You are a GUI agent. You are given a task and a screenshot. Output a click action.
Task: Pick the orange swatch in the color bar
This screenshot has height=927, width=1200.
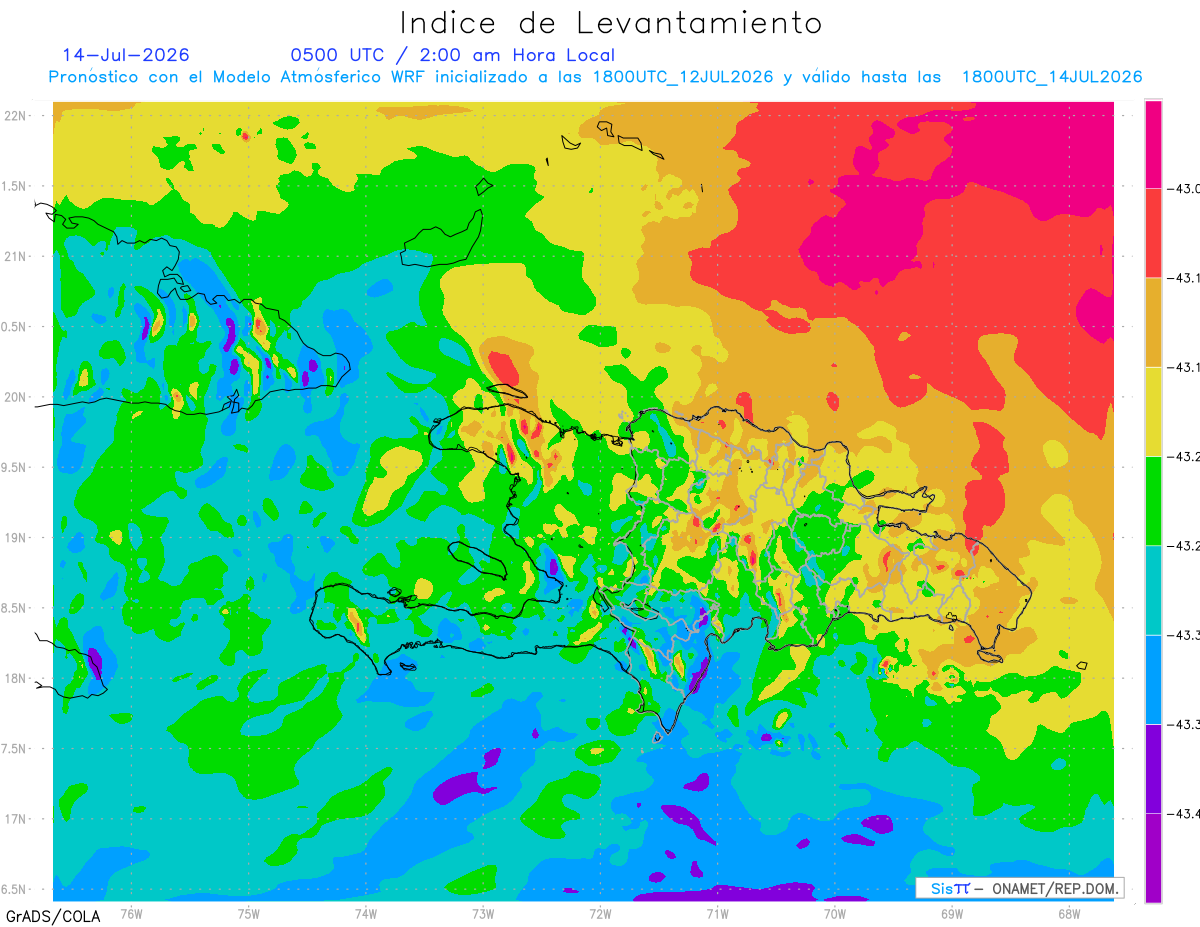[x=1153, y=322]
